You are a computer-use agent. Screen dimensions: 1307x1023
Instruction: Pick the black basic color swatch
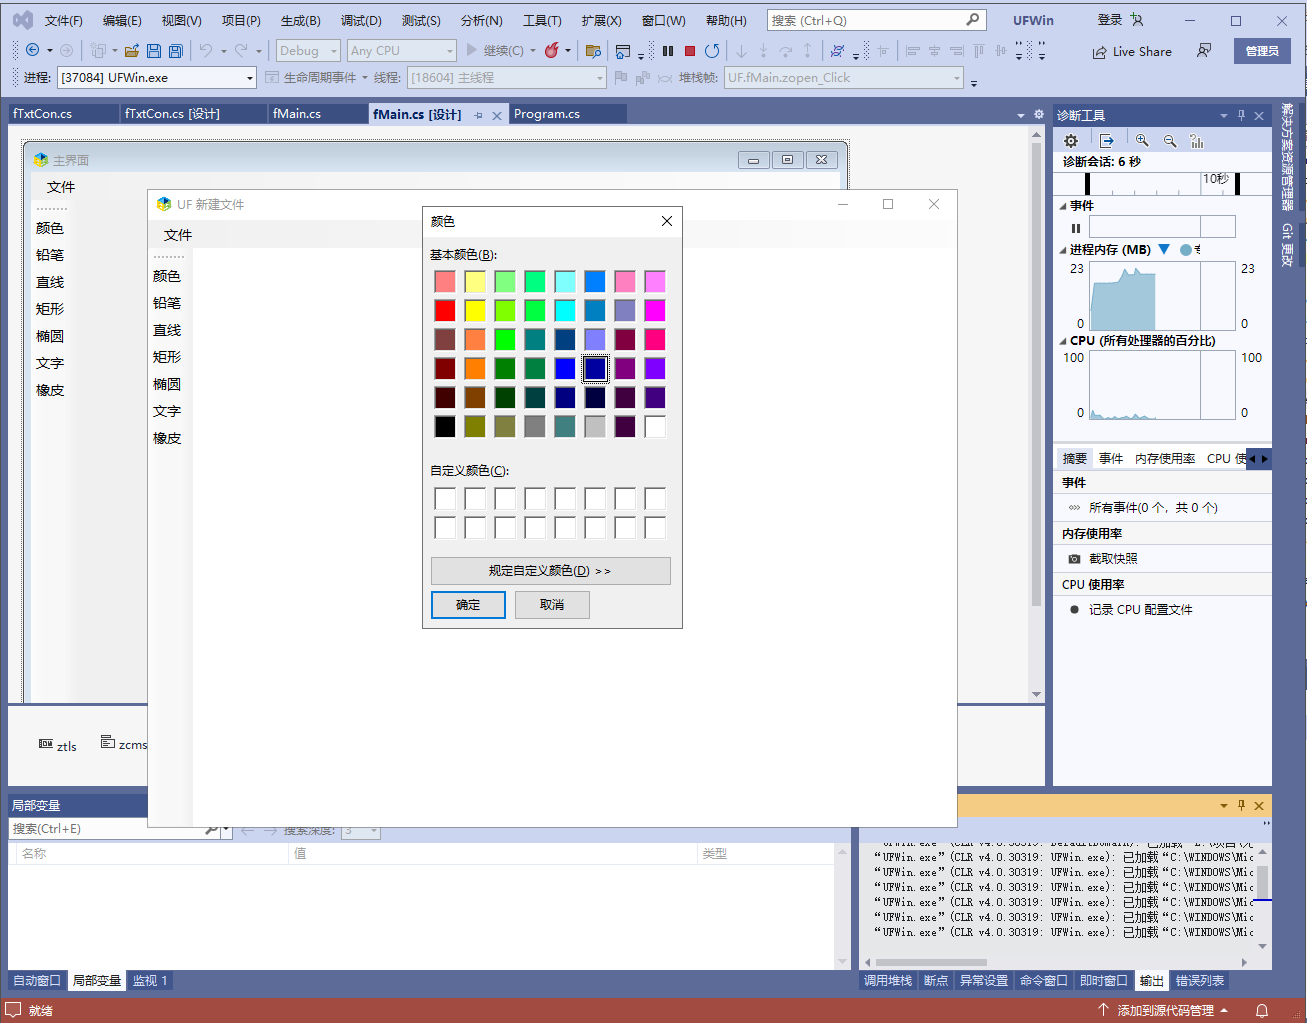point(445,426)
